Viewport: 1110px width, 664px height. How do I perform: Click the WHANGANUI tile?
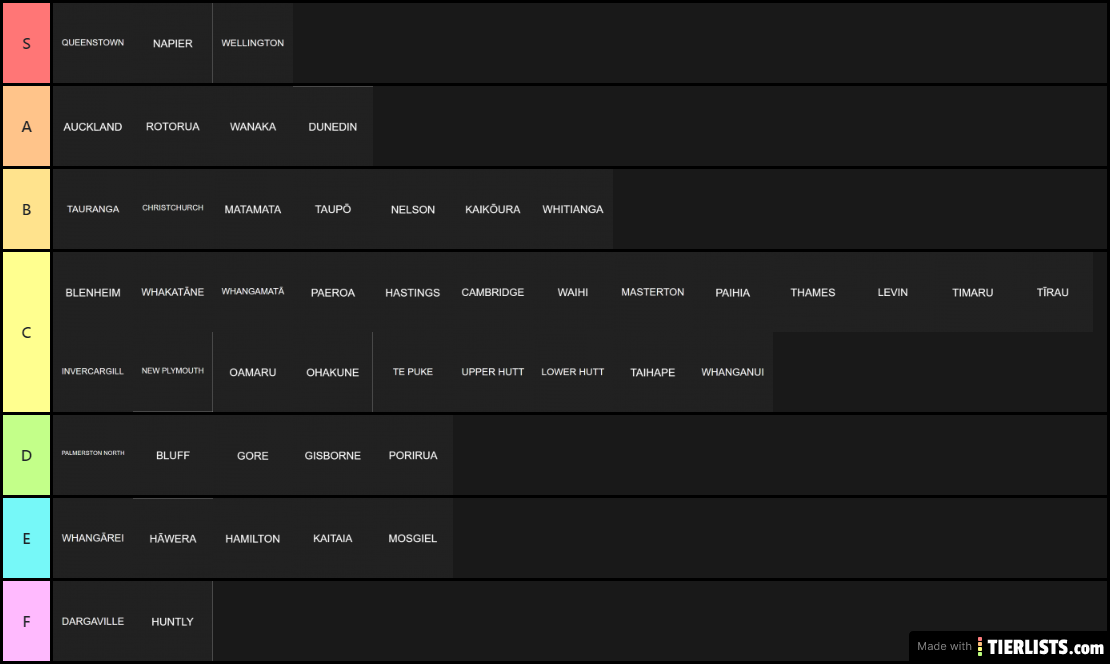733,372
